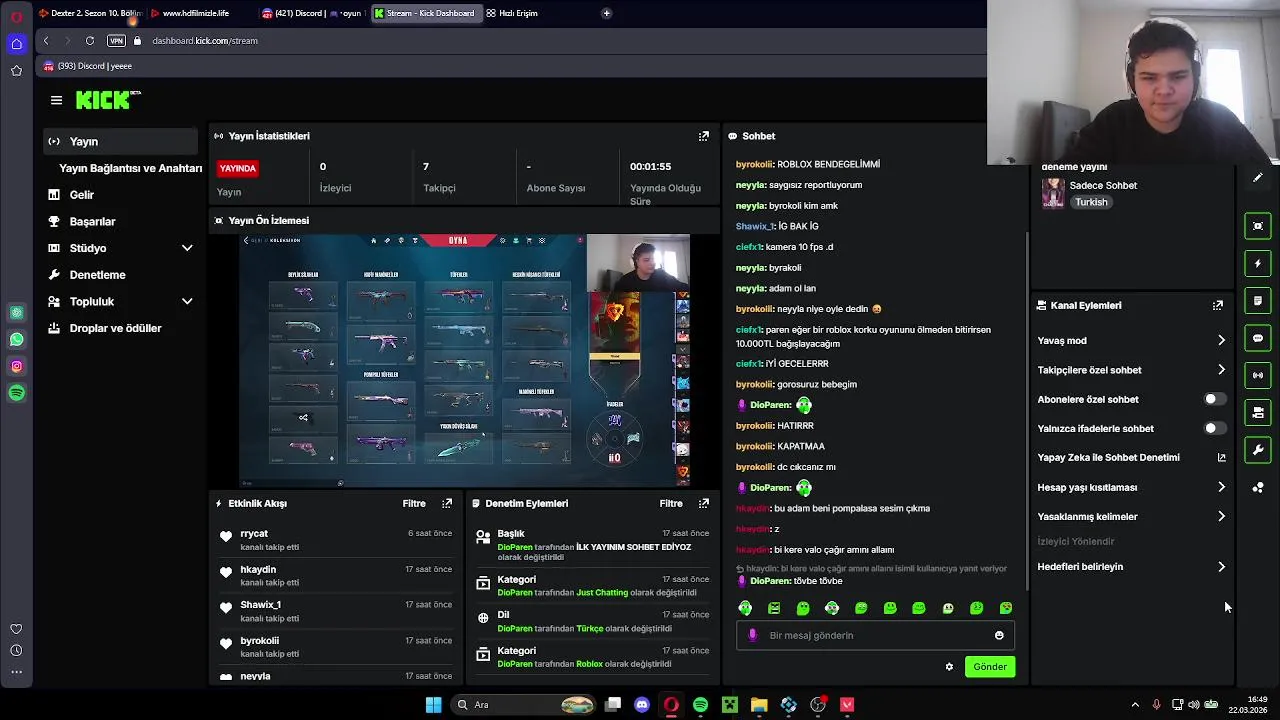Click the three-dots cluster icon in right rail

(1258, 487)
